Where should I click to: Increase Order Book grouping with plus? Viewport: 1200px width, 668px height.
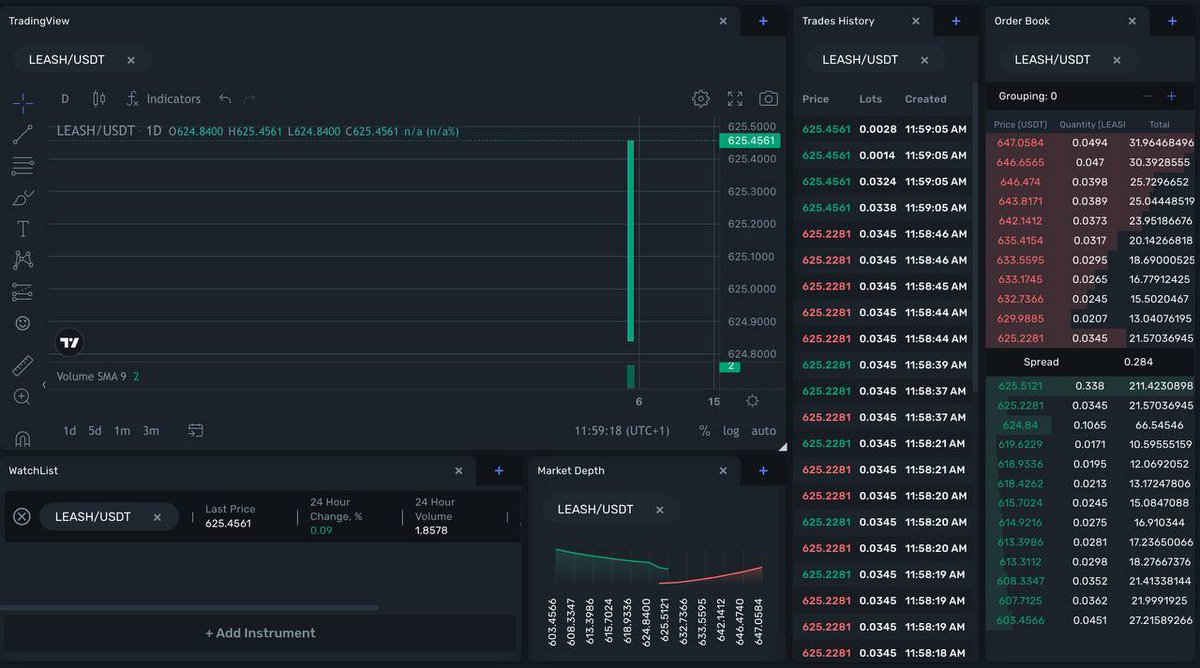pyautogui.click(x=1172, y=96)
